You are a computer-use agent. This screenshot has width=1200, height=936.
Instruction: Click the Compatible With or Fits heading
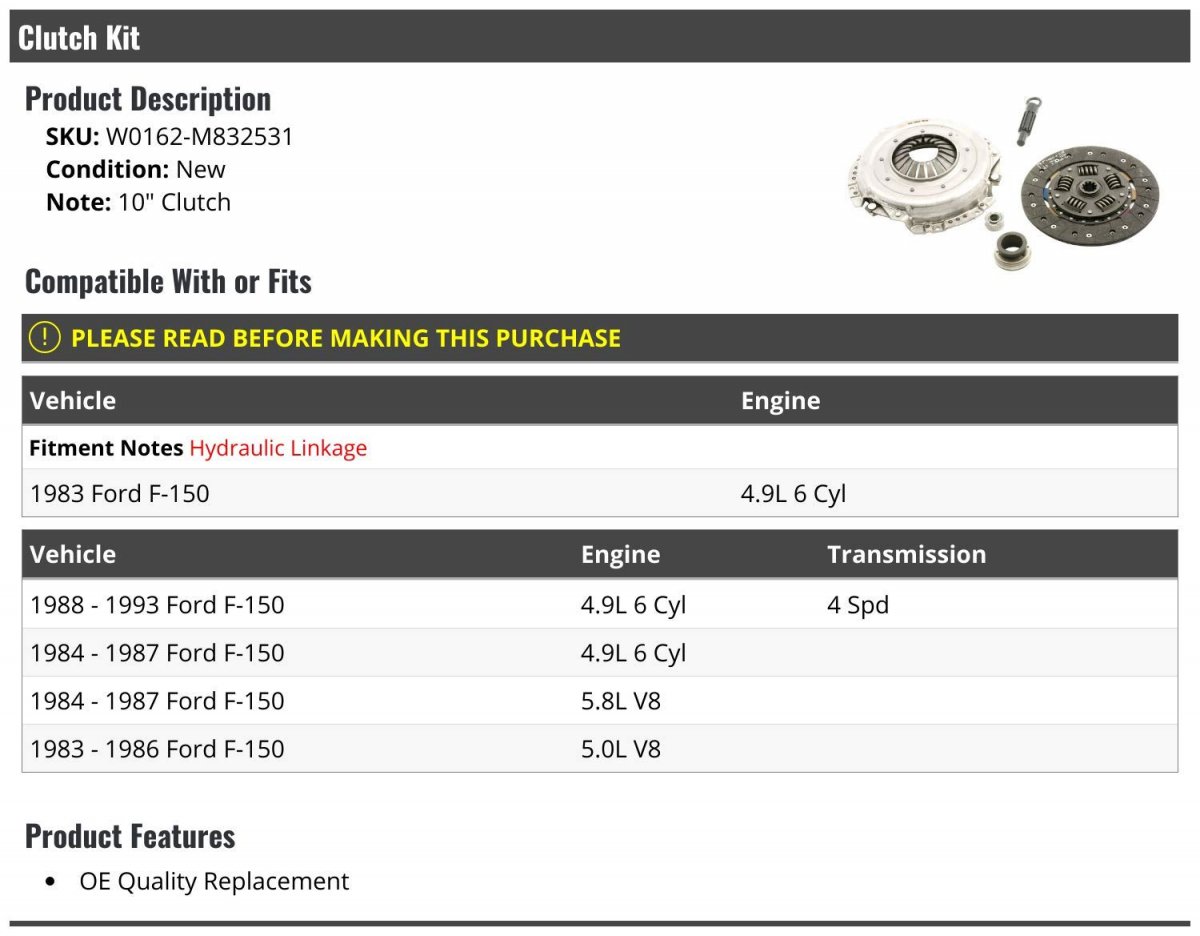click(x=168, y=282)
